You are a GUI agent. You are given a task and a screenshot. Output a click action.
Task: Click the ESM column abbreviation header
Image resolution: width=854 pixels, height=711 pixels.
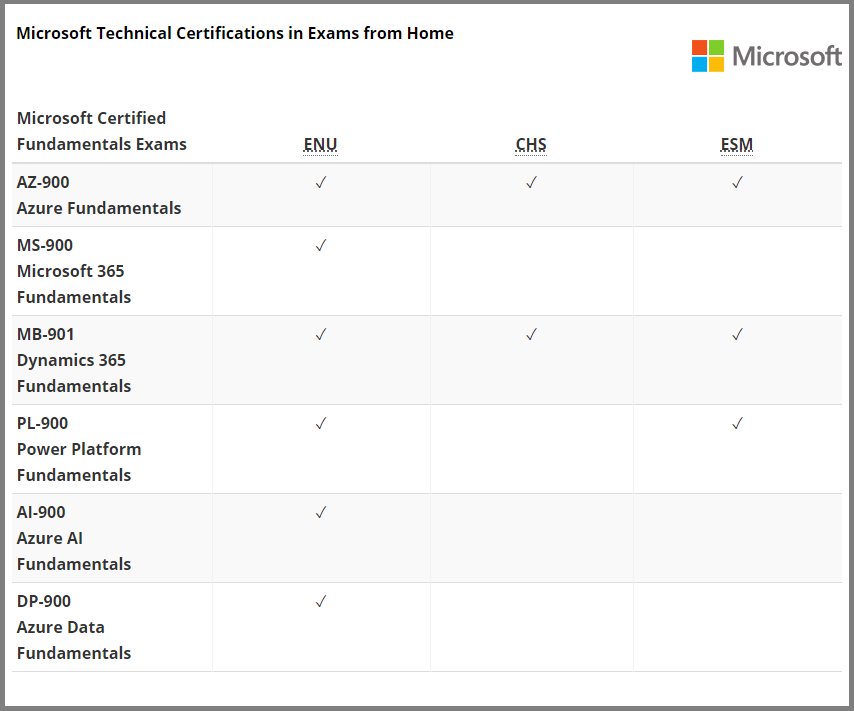click(x=737, y=144)
